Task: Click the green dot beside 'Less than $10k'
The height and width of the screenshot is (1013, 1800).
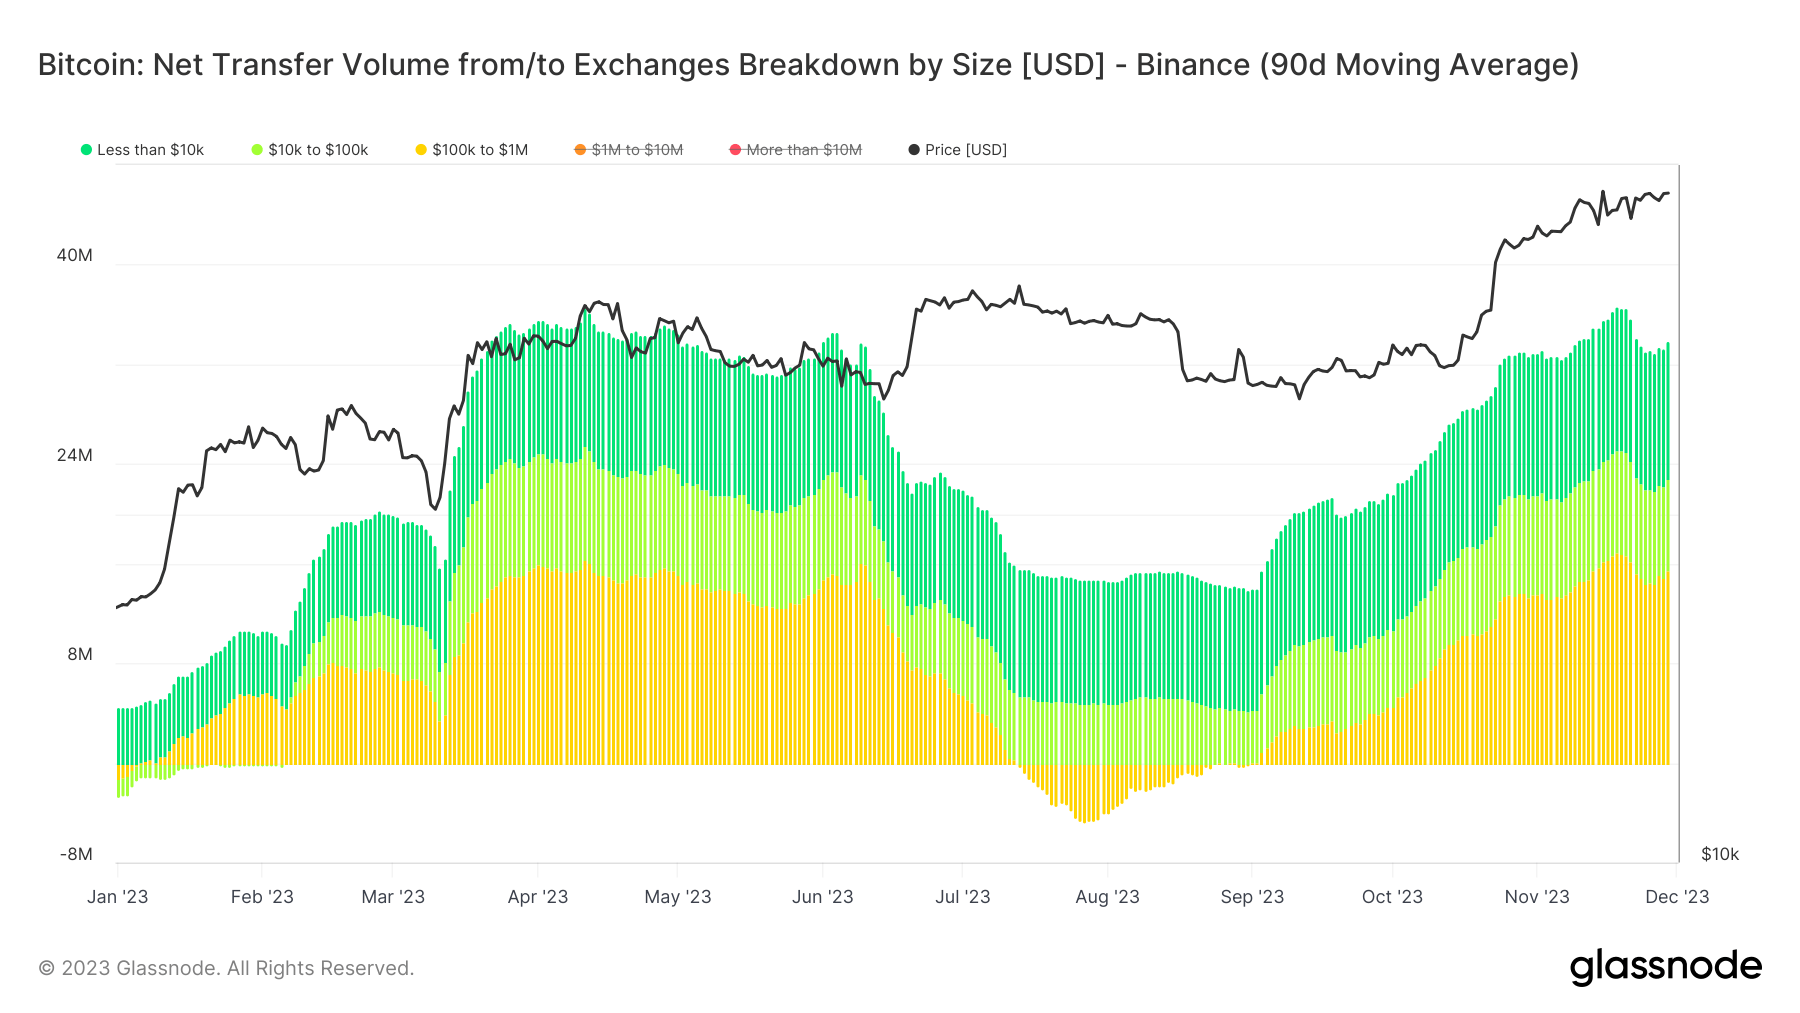Action: [86, 150]
